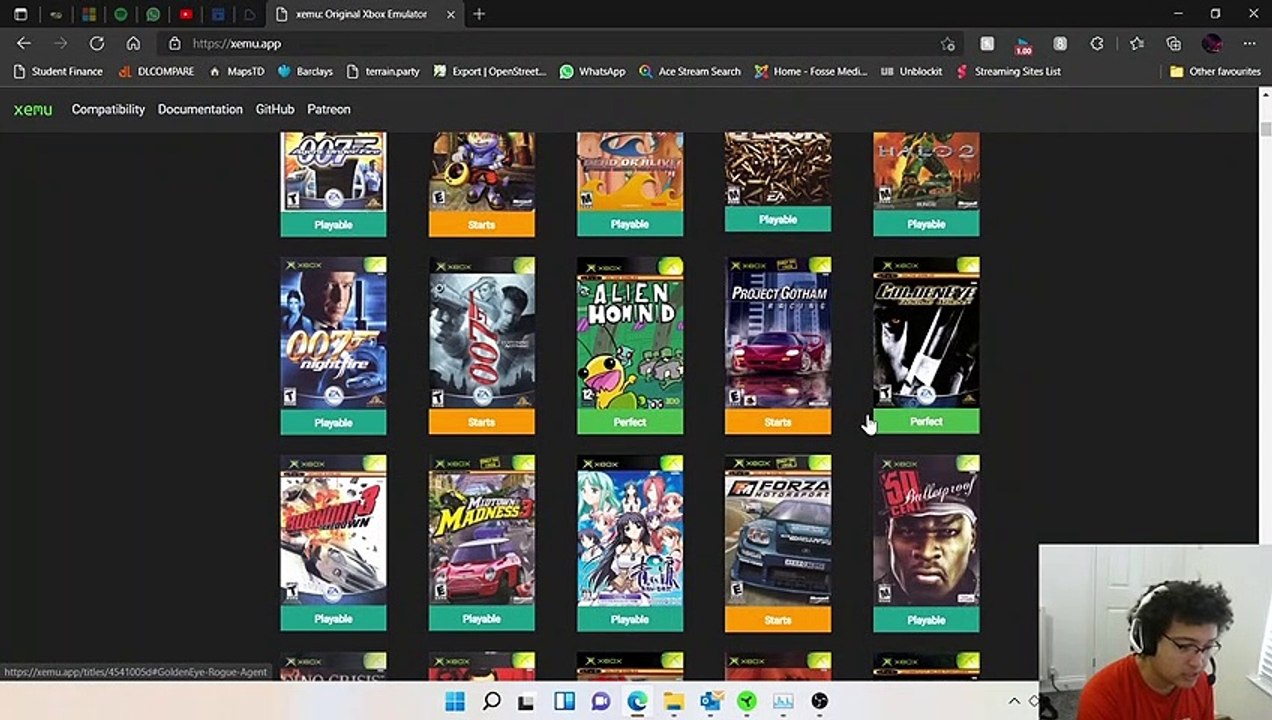This screenshot has width=1272, height=720.
Task: Open the Midtown Madness 3 cover
Action: click(482, 531)
